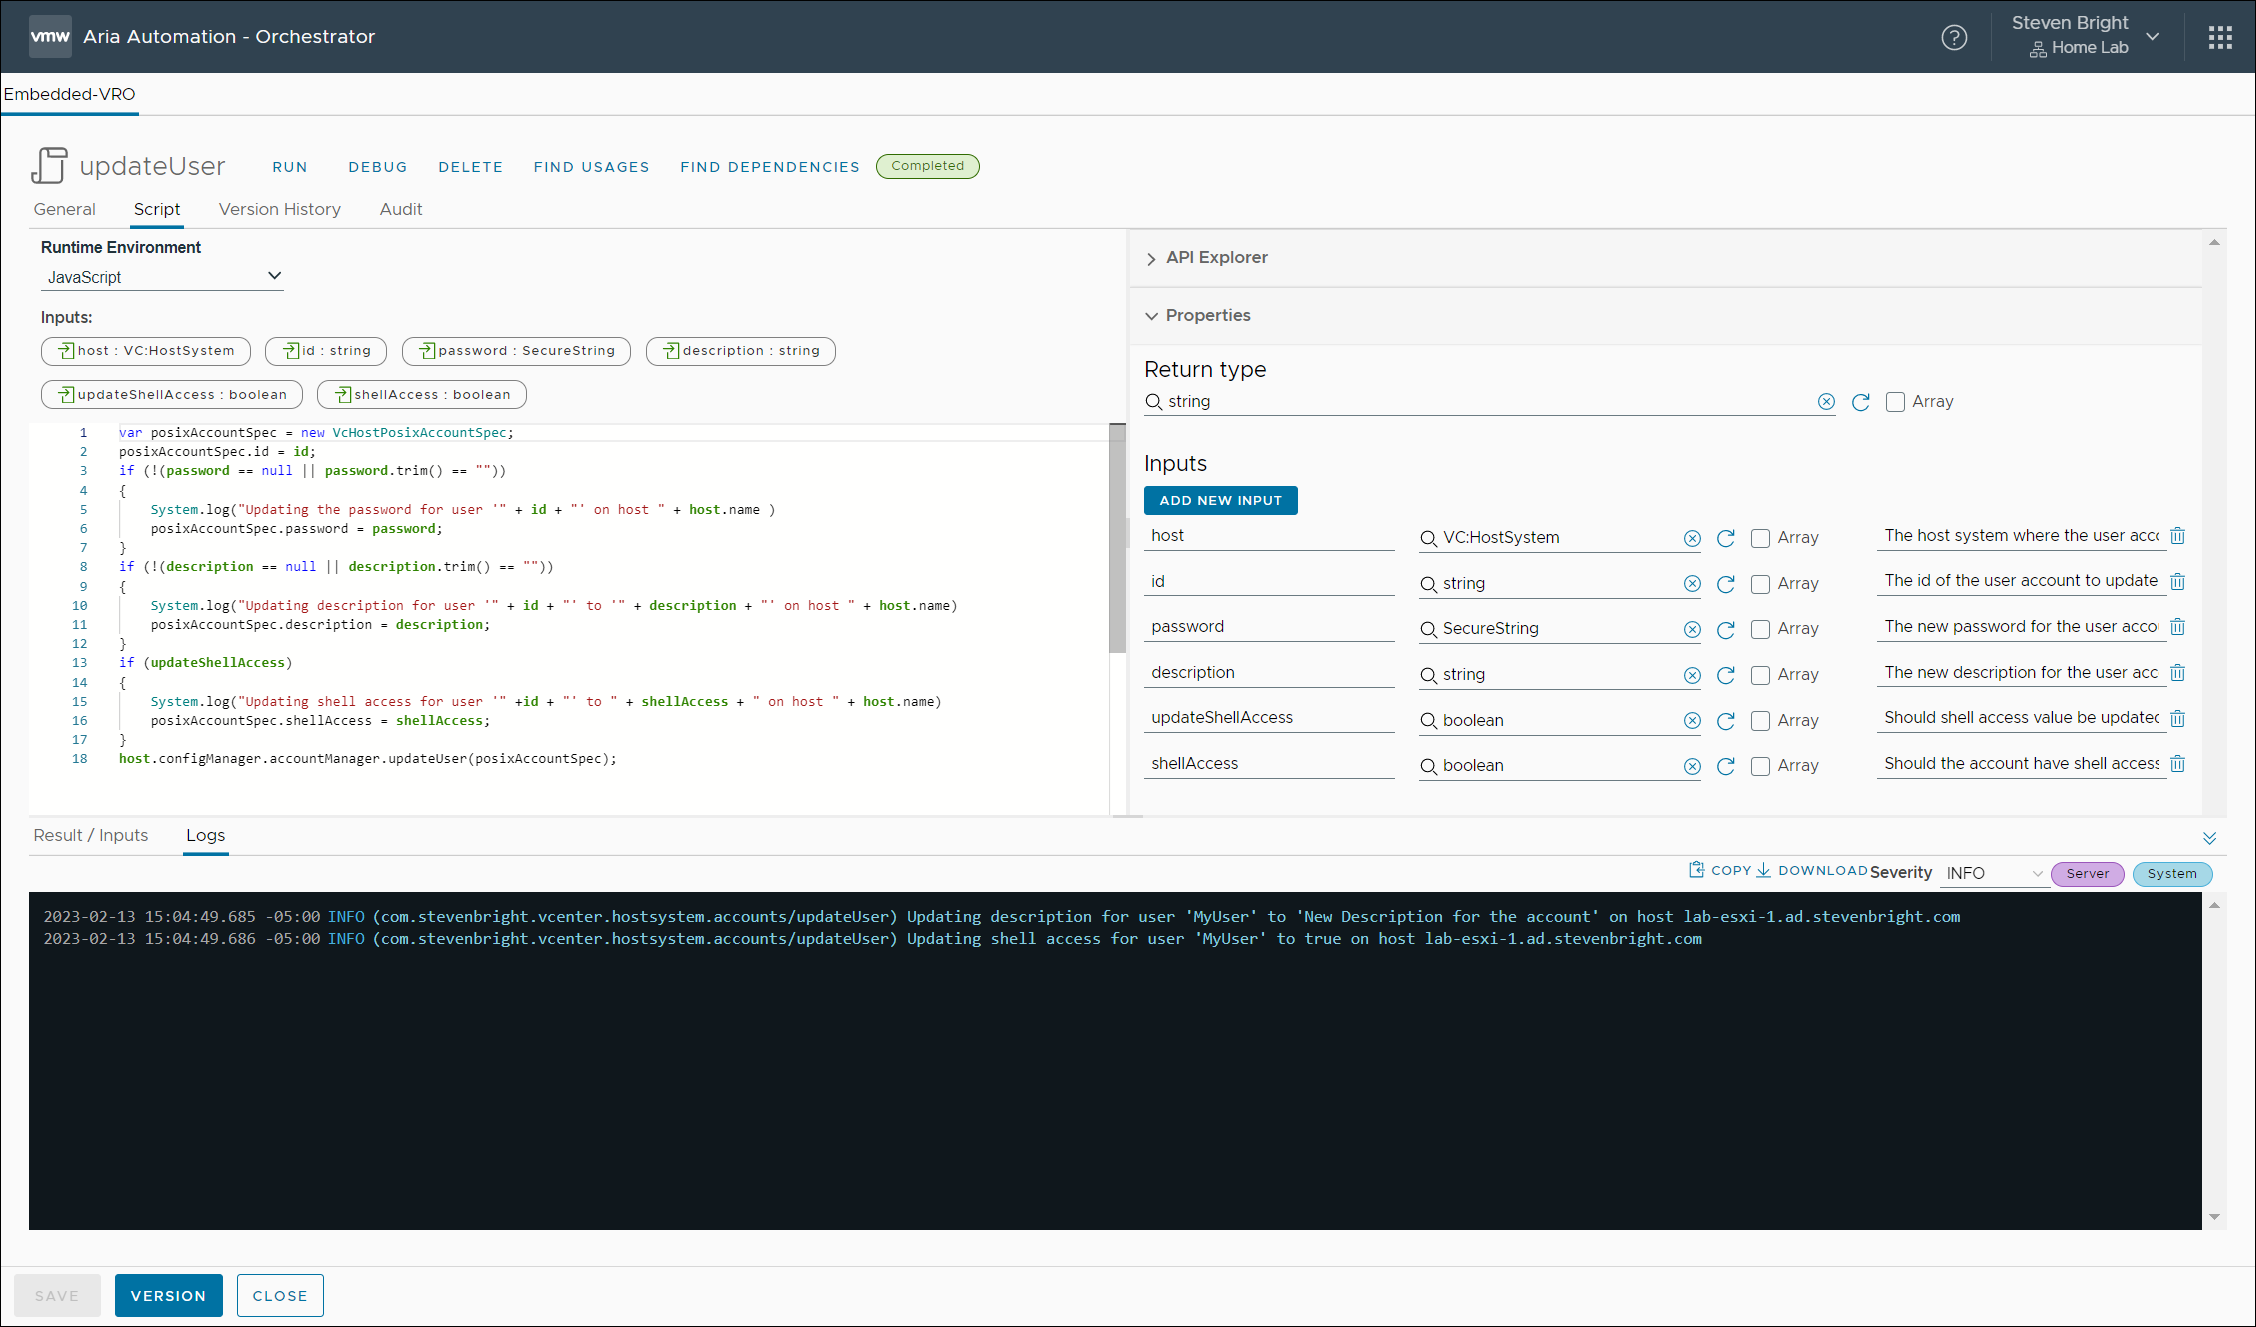Delete the password input row
Viewport: 2256px width, 1327px height.
pyautogui.click(x=2177, y=627)
